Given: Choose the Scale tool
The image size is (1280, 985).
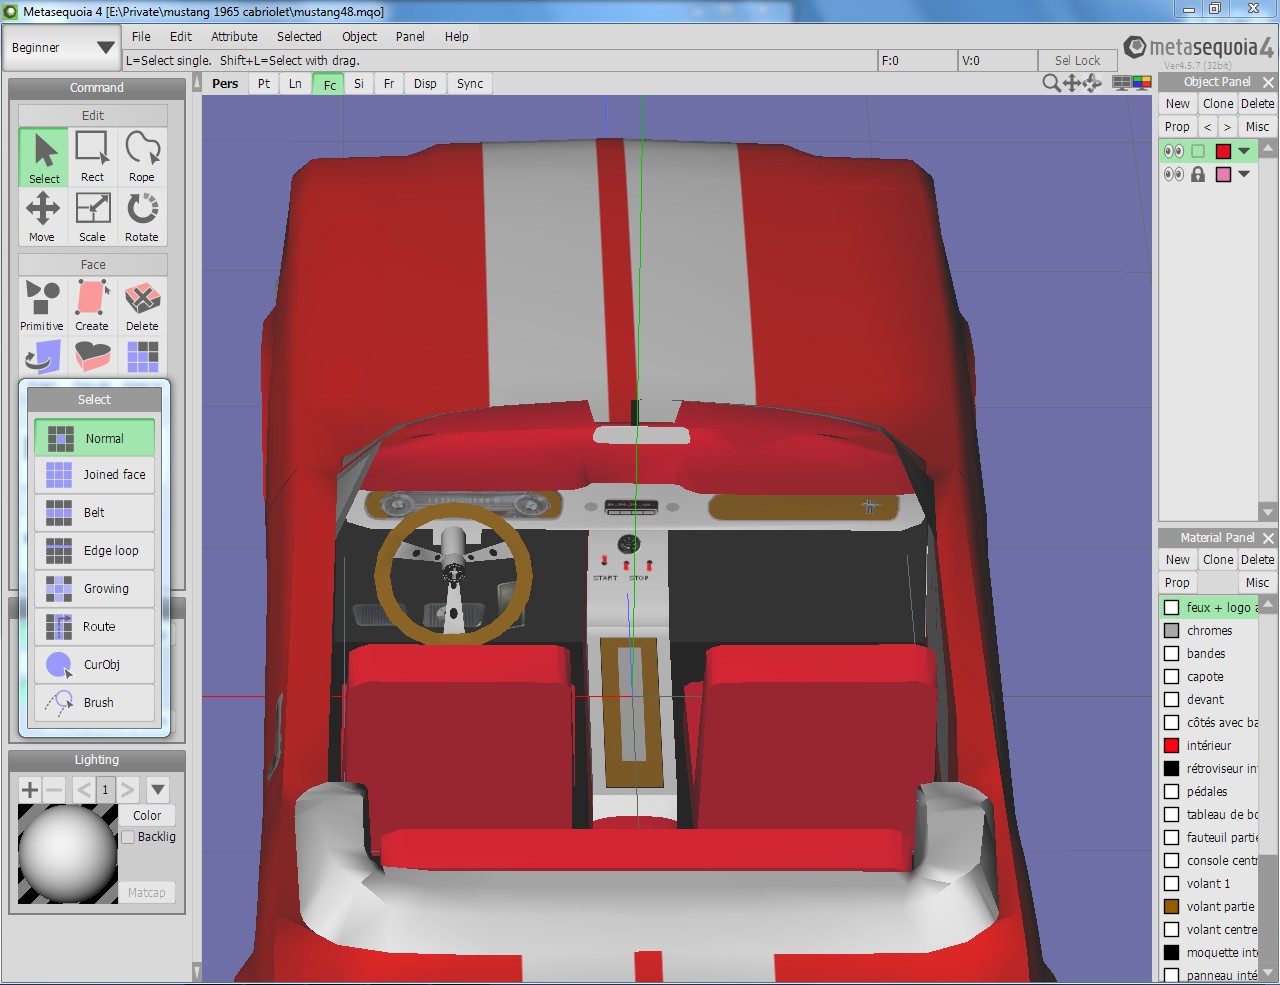Looking at the screenshot, I should coord(92,217).
